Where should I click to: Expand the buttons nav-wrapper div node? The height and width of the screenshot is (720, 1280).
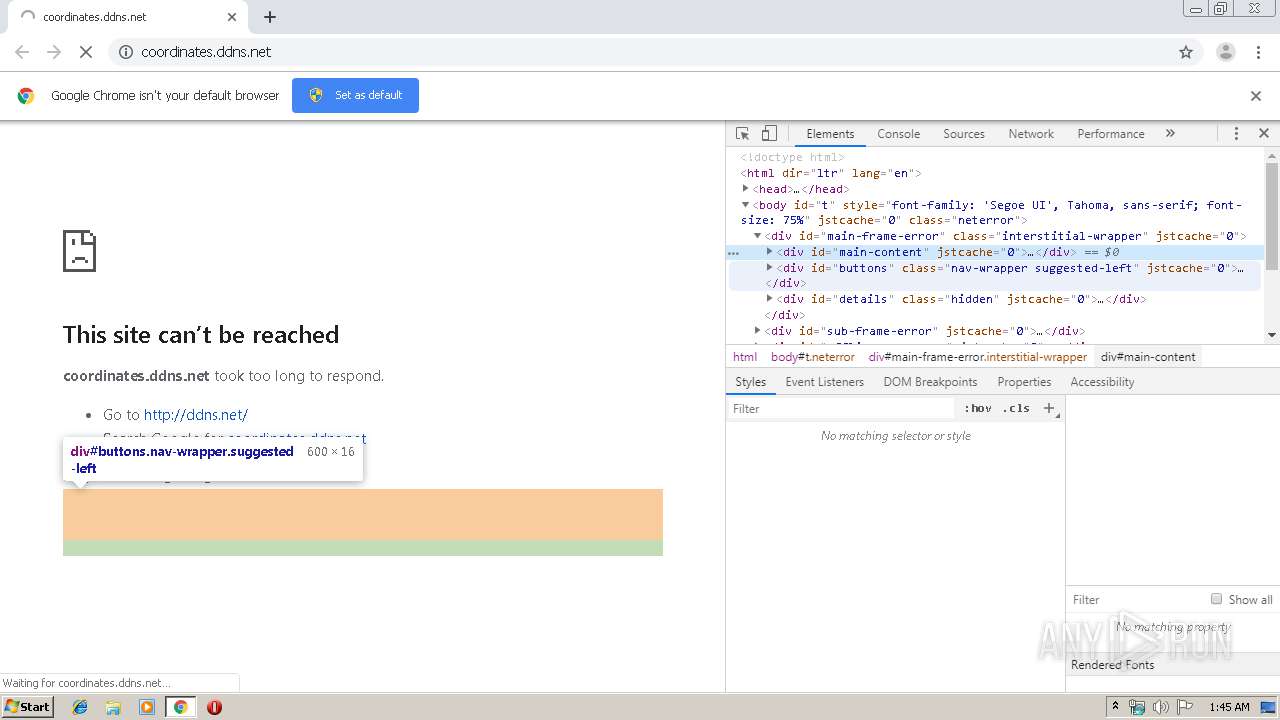click(x=770, y=267)
